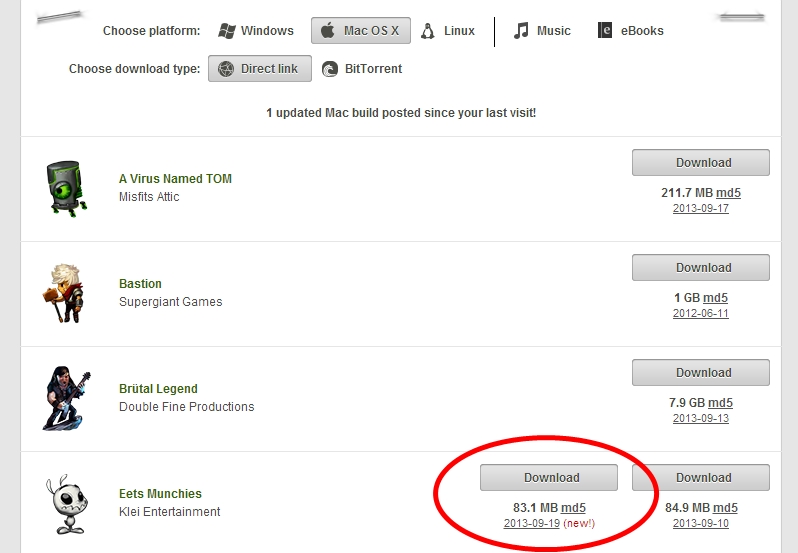The width and height of the screenshot is (798, 553).
Task: Switch platform to Linux
Action: pyautogui.click(x=448, y=31)
